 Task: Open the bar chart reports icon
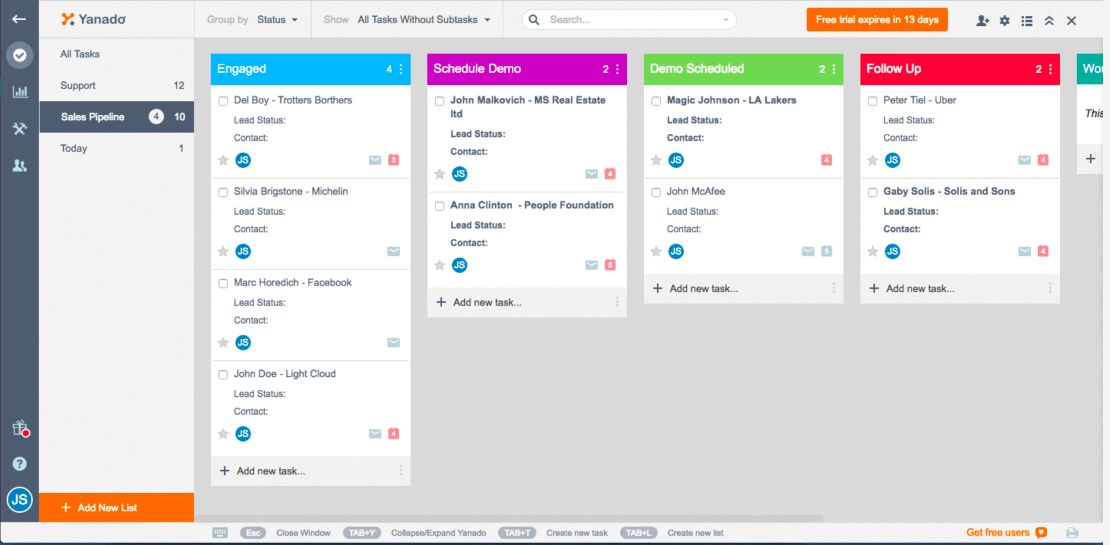[20, 91]
